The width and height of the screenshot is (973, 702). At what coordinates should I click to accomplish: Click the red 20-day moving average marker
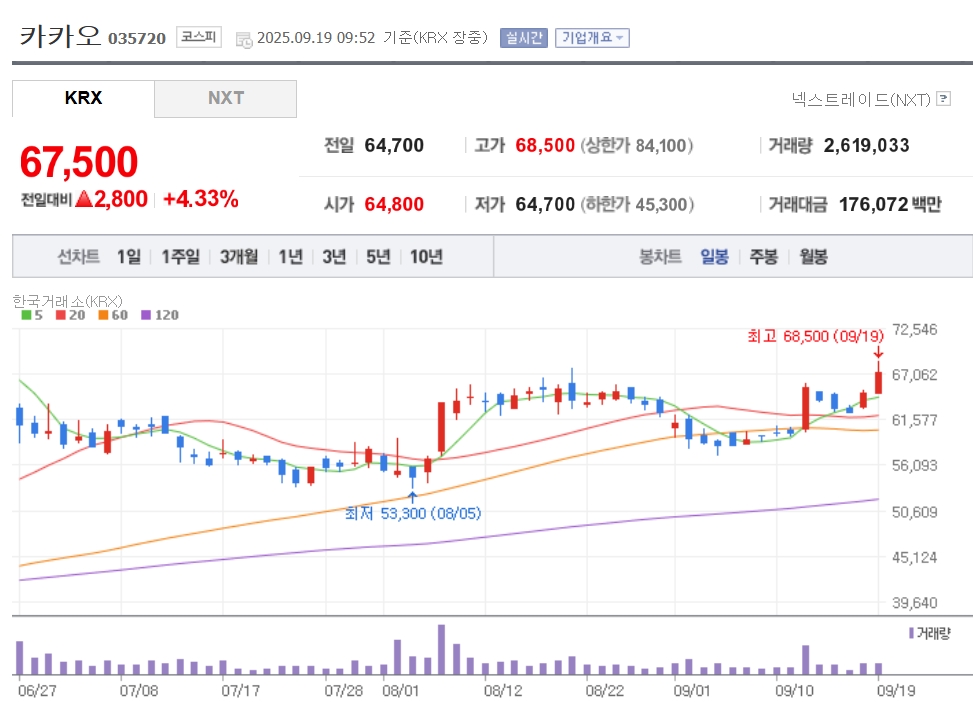click(61, 315)
